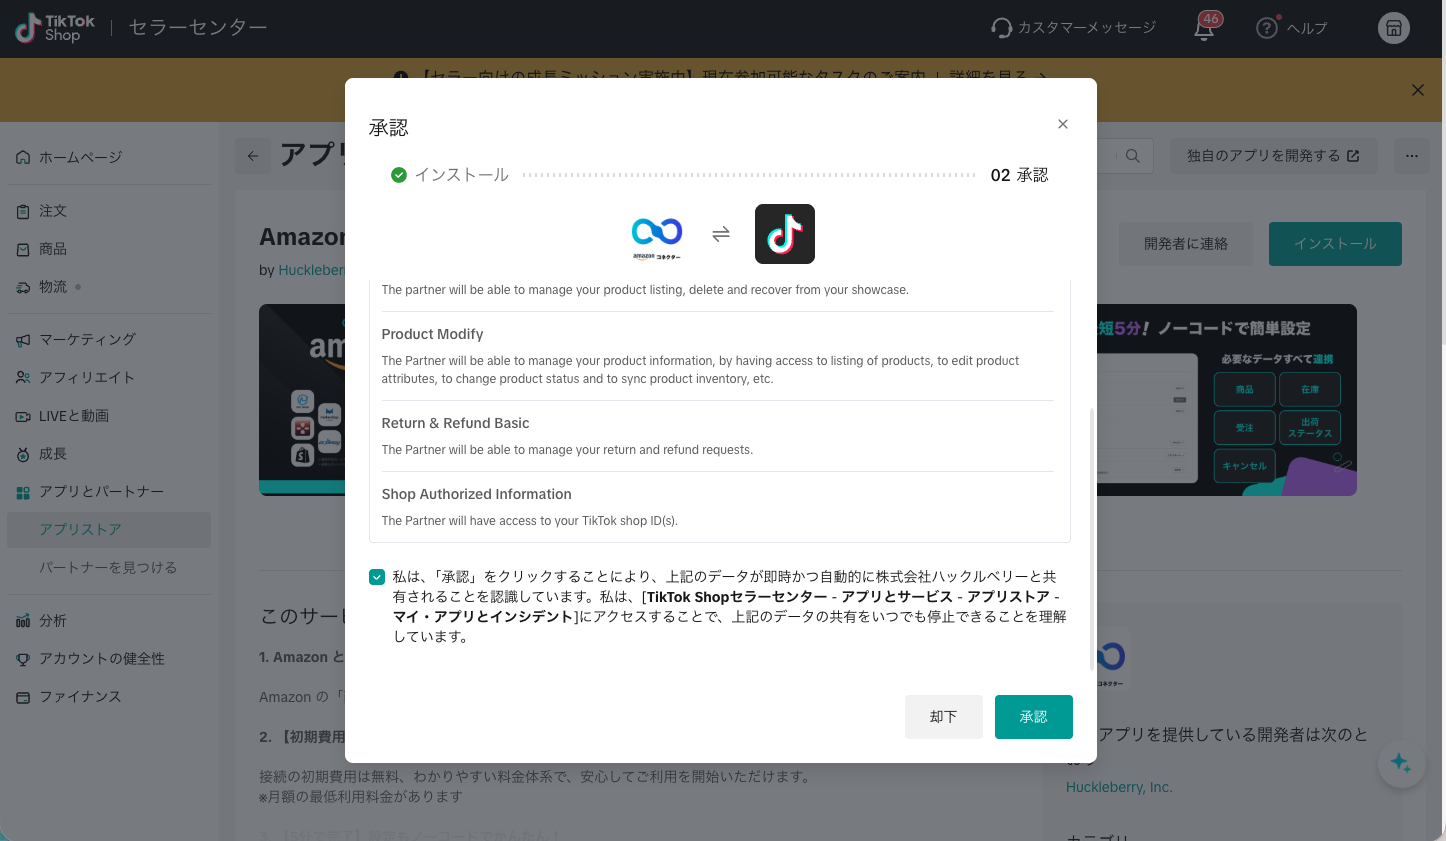
Task: Click the 承認 dialog title text
Action: [x=388, y=128]
